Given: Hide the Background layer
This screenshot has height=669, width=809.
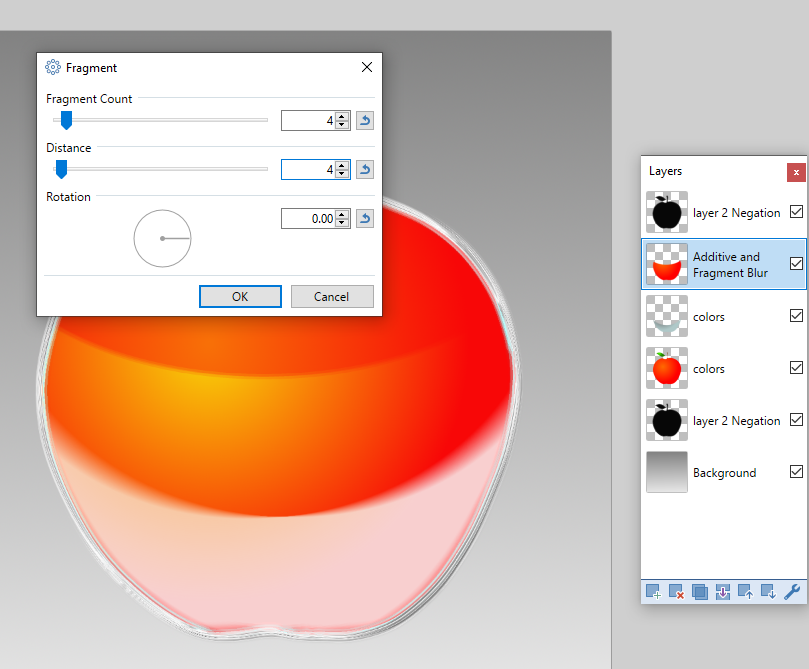Looking at the screenshot, I should click(796, 471).
